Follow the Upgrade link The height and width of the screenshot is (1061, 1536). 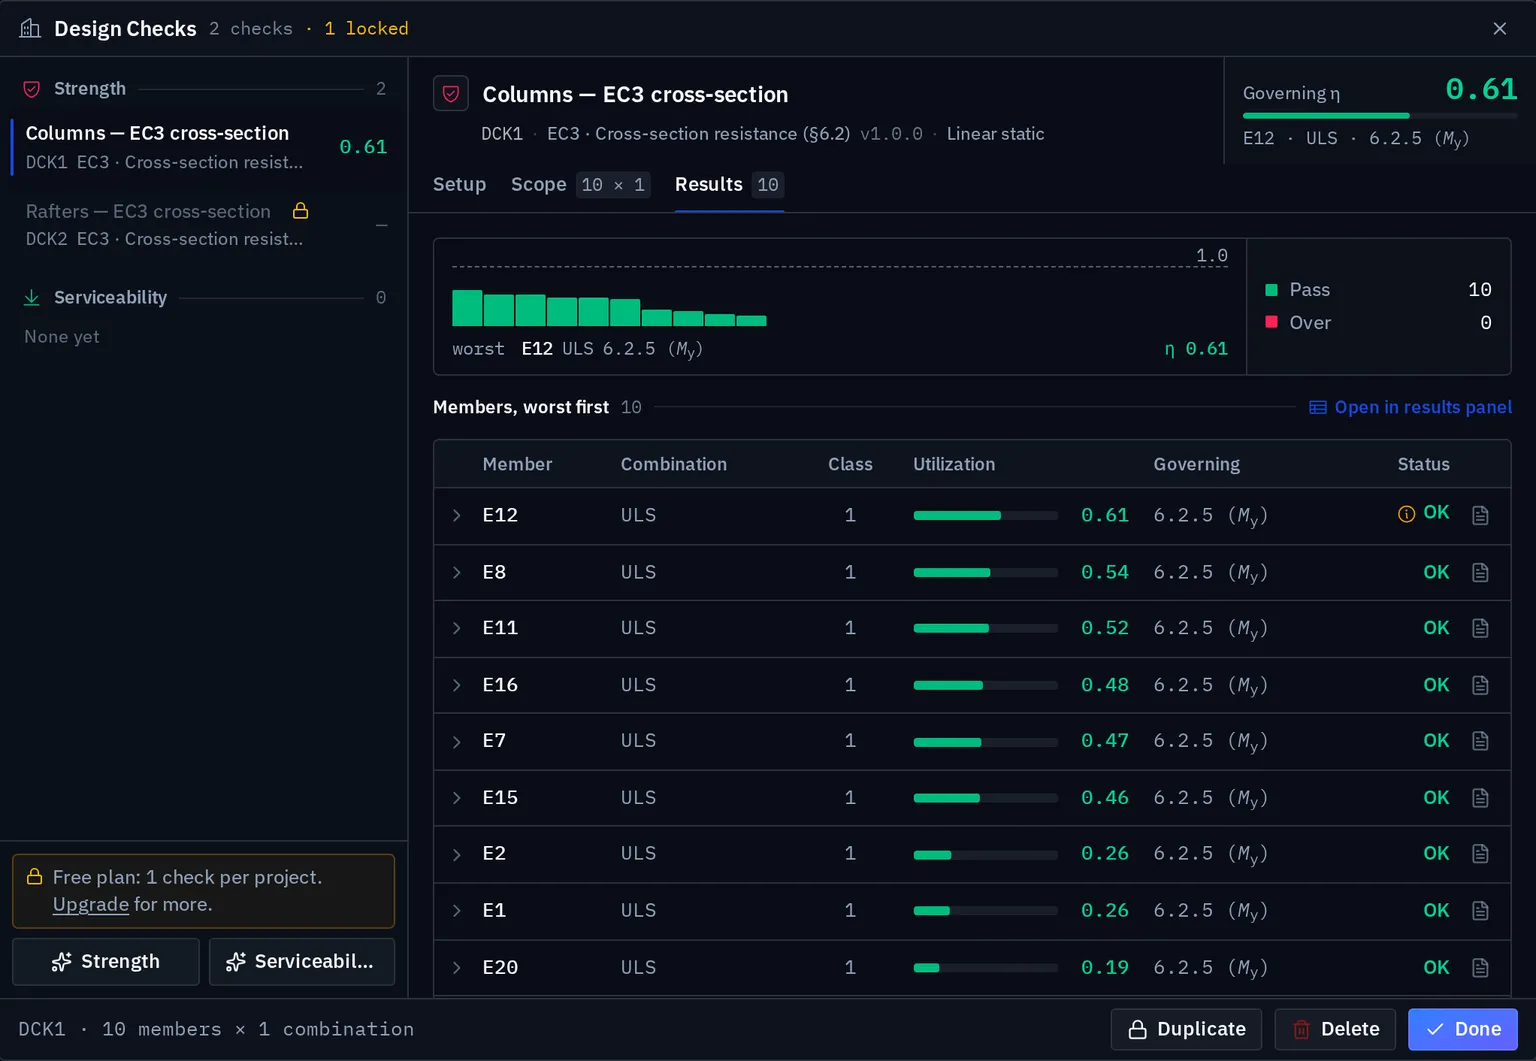[x=91, y=904]
